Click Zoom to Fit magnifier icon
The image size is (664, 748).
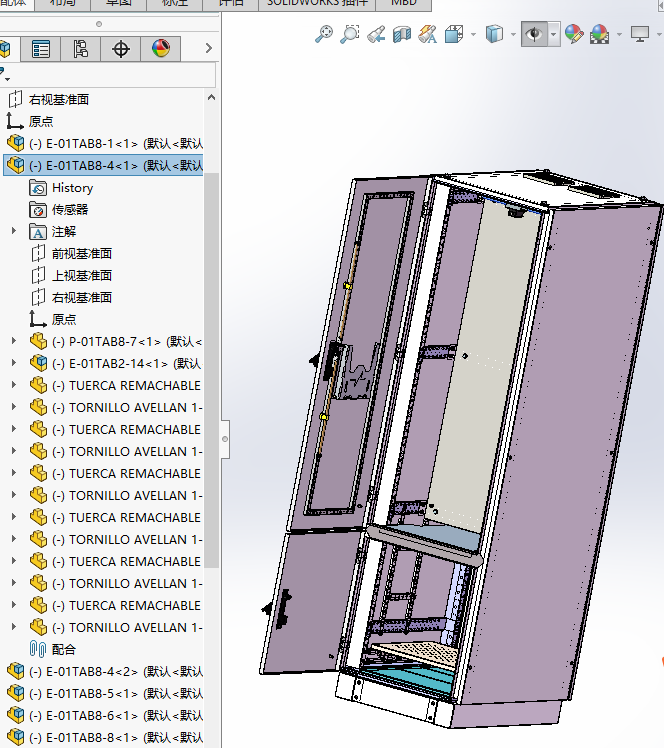click(x=324, y=34)
